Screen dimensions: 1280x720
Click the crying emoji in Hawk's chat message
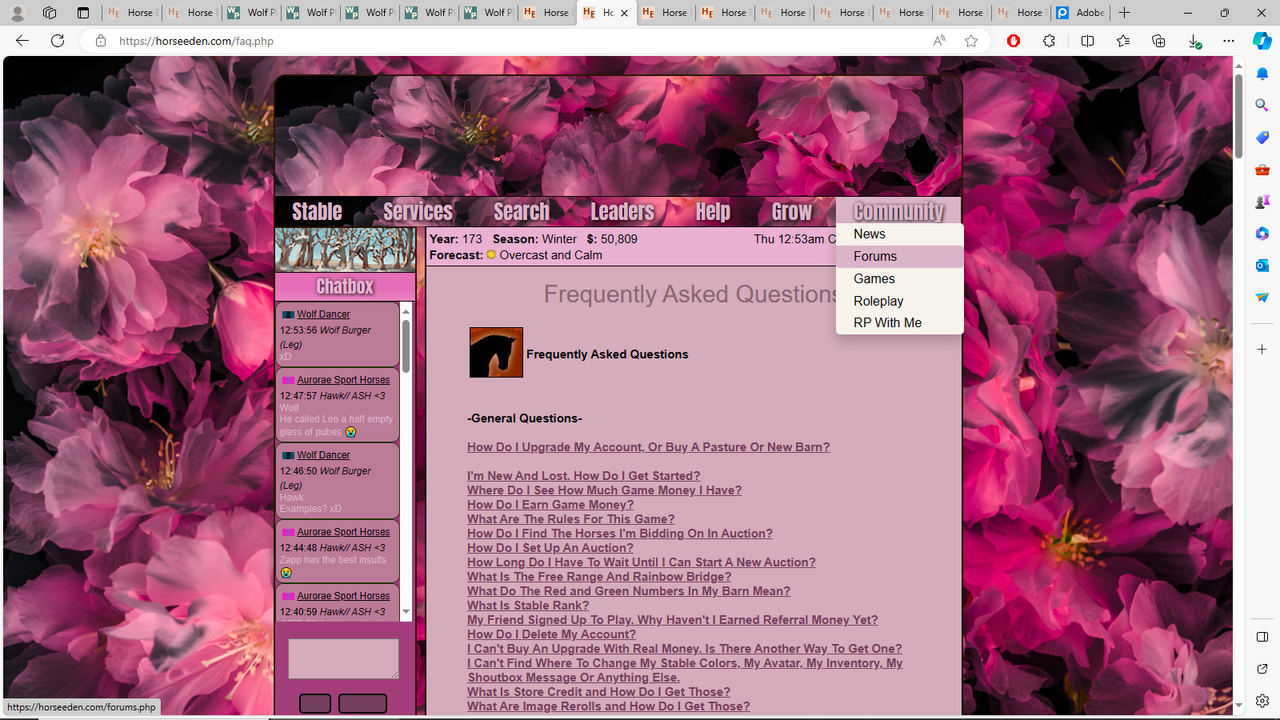(350, 432)
